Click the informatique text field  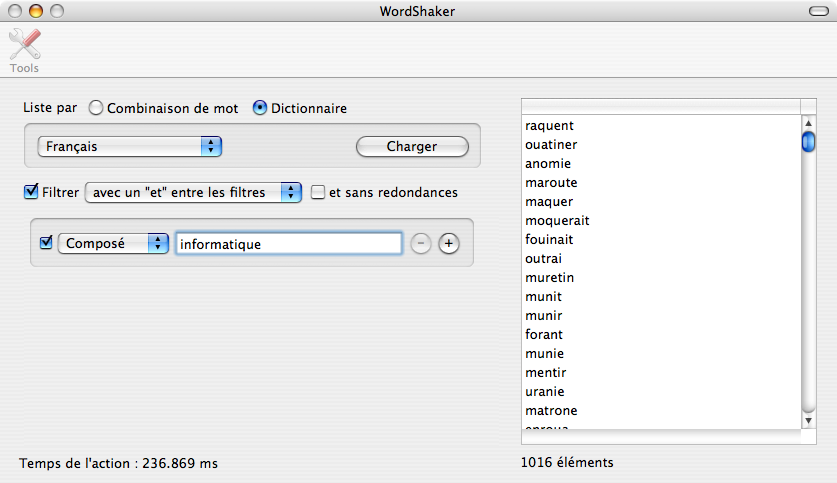coord(289,244)
